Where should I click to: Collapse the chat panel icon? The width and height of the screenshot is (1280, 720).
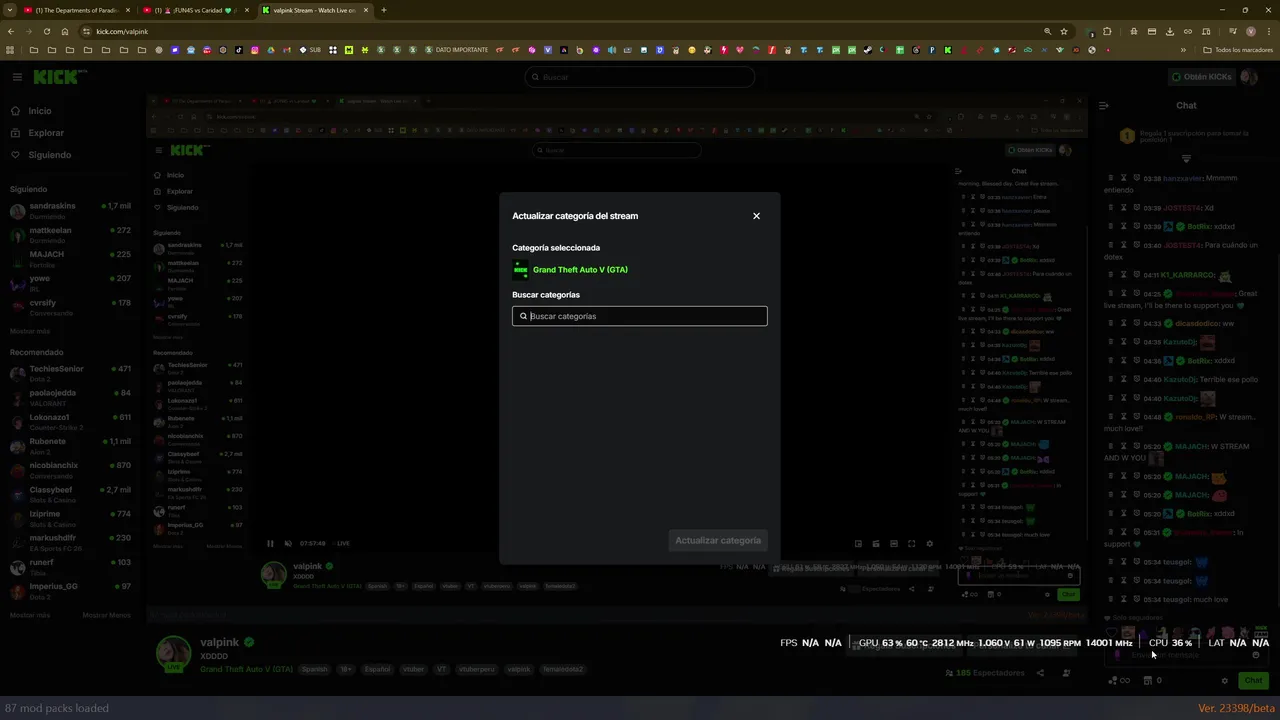[1104, 105]
